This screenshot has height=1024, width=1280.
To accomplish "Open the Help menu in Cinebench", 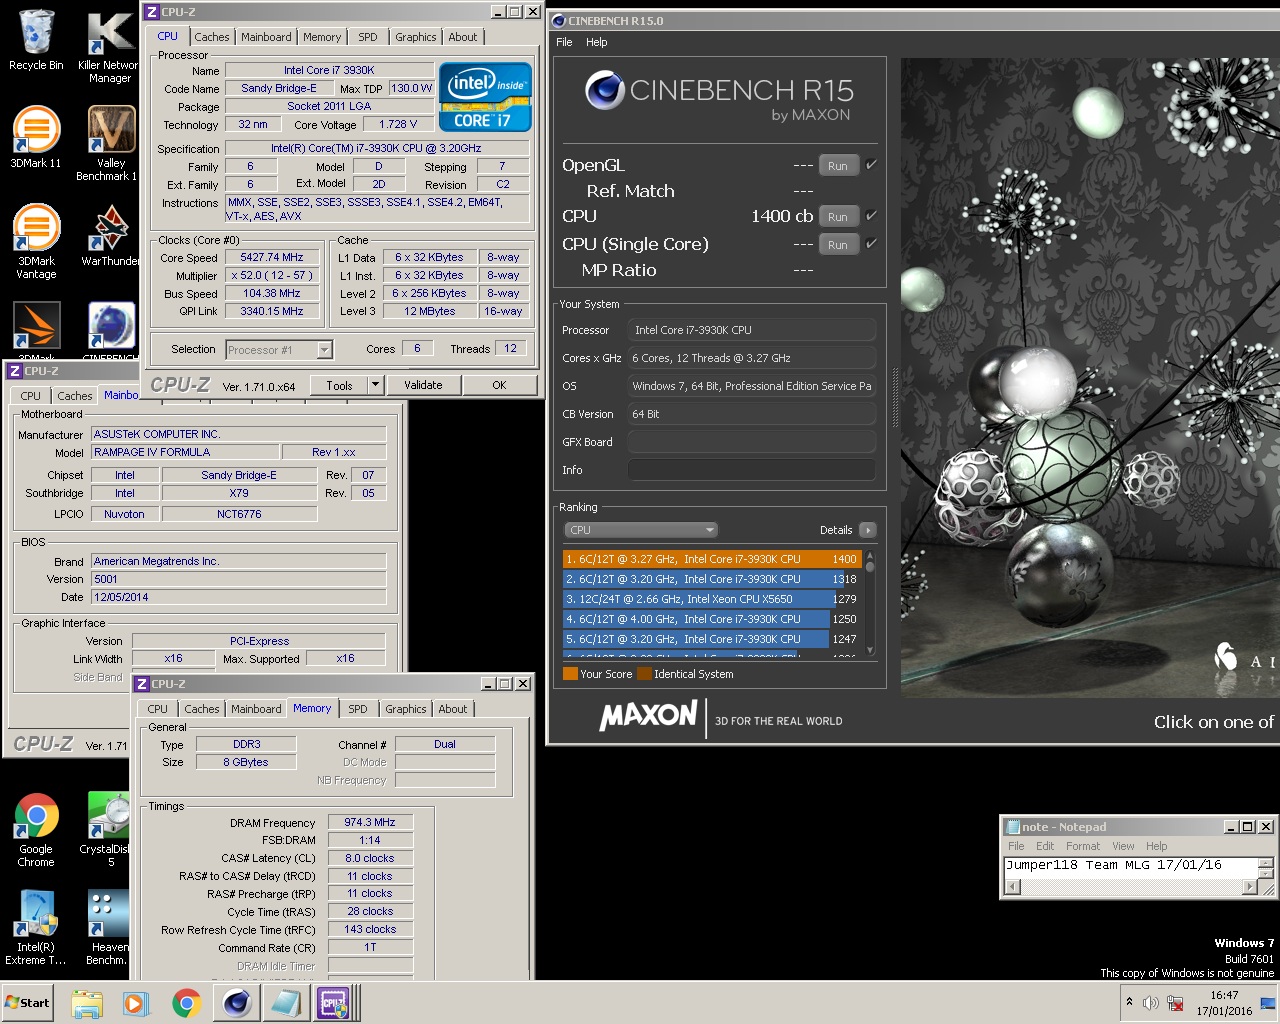I will pos(596,42).
